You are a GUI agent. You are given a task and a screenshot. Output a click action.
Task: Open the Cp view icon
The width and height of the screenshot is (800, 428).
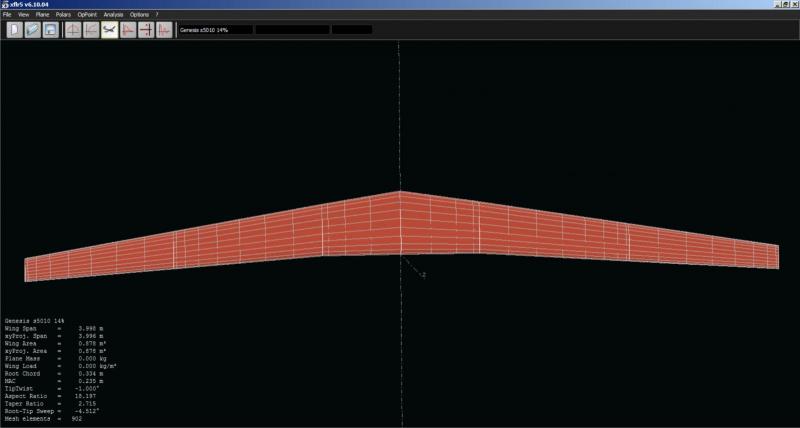click(128, 30)
